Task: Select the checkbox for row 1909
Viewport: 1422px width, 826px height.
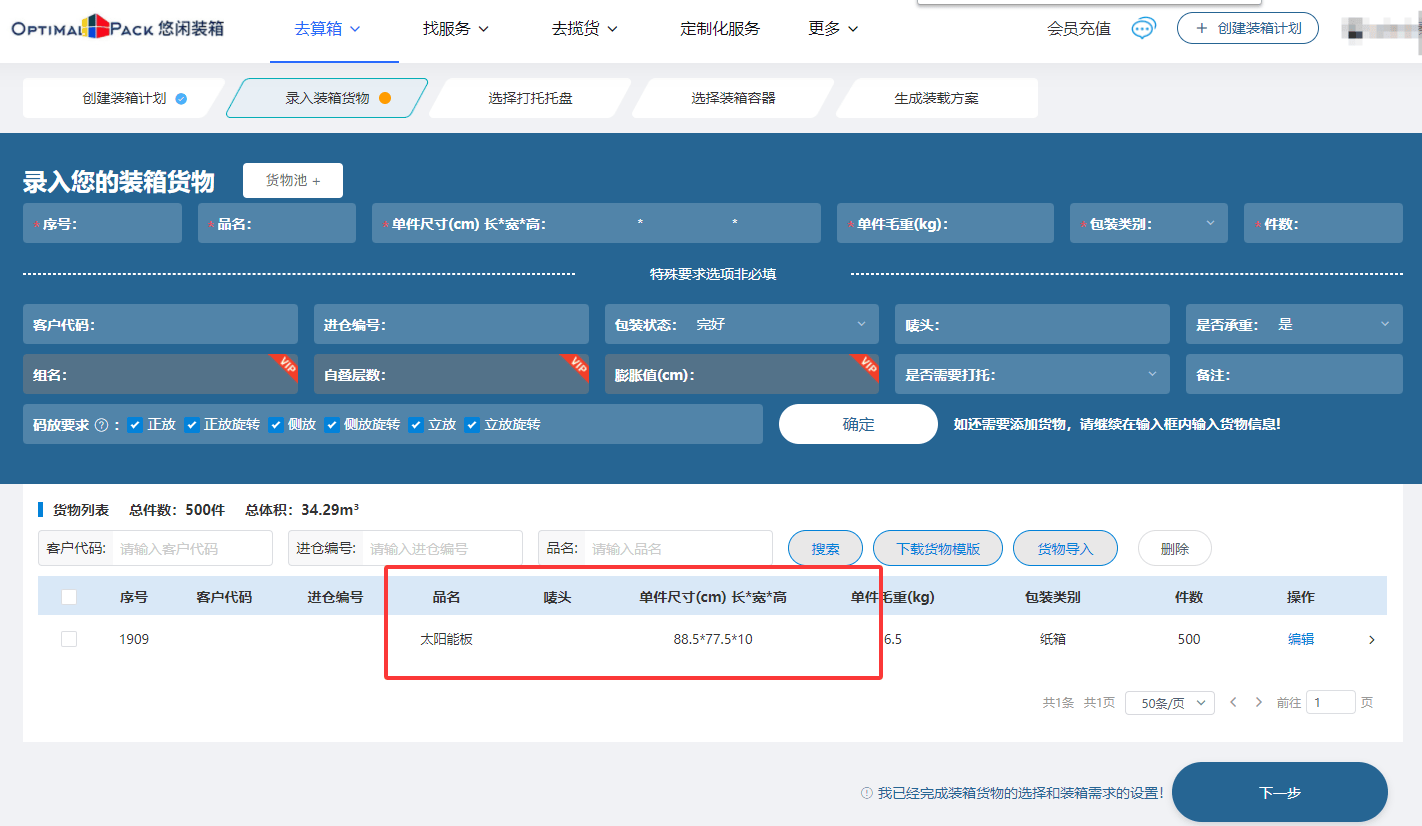Action: click(69, 639)
